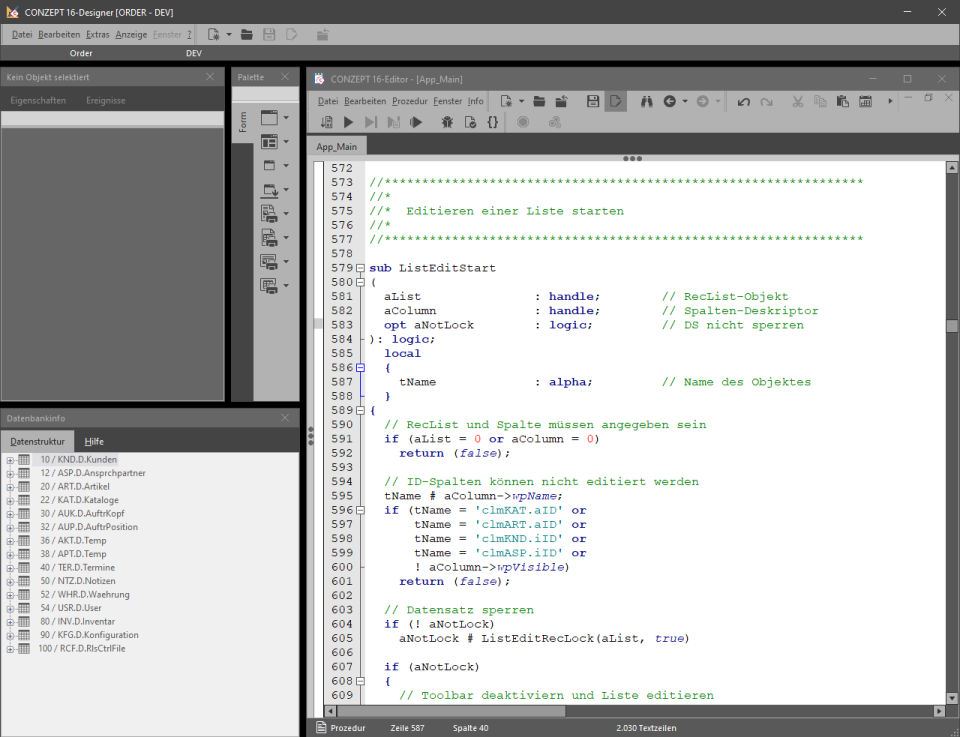
Task: Click the folder-with-arrow icon in editor toolbar
Action: [561, 101]
